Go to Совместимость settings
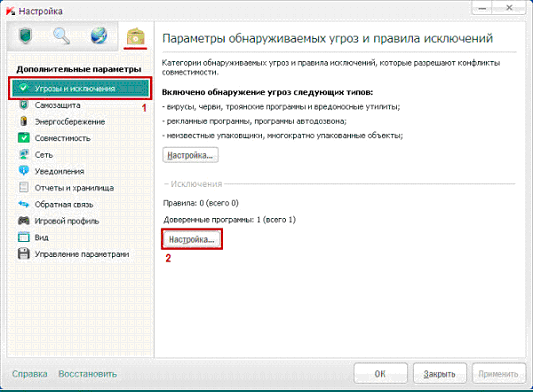The height and width of the screenshot is (392, 533). pos(63,138)
